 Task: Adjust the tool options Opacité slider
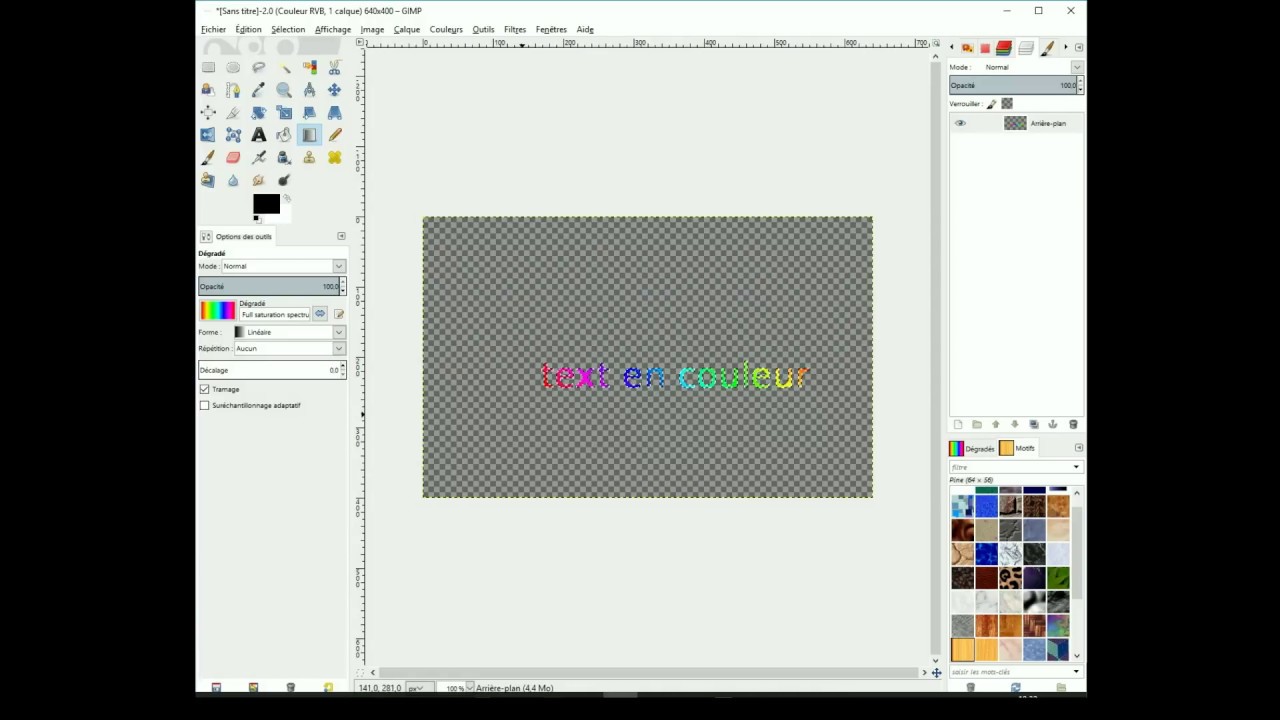[271, 286]
